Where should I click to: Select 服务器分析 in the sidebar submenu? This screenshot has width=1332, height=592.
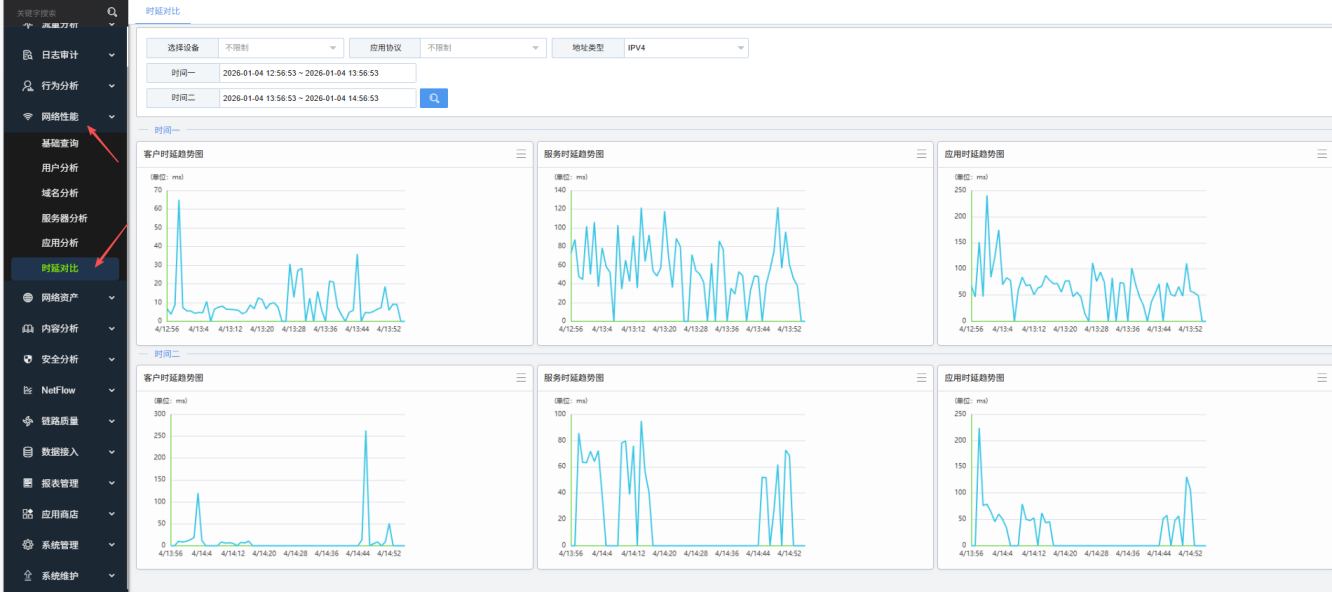coord(64,218)
